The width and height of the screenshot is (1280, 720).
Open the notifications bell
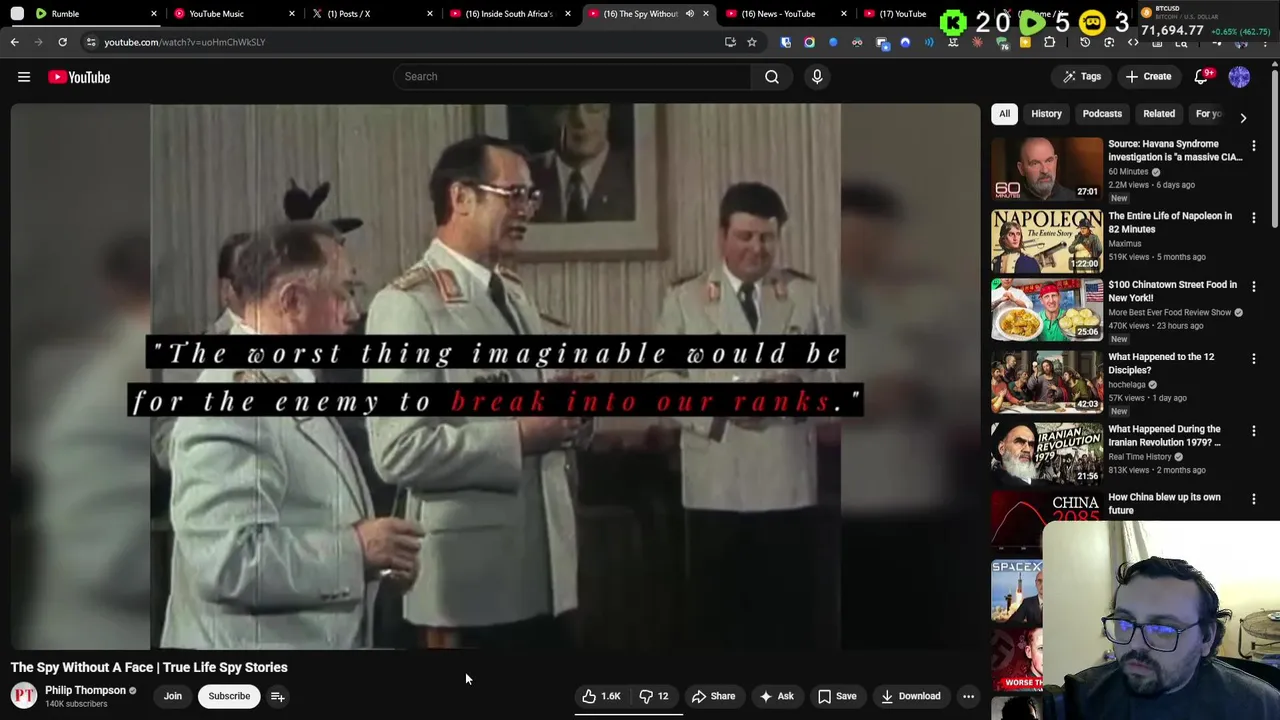click(x=1202, y=77)
